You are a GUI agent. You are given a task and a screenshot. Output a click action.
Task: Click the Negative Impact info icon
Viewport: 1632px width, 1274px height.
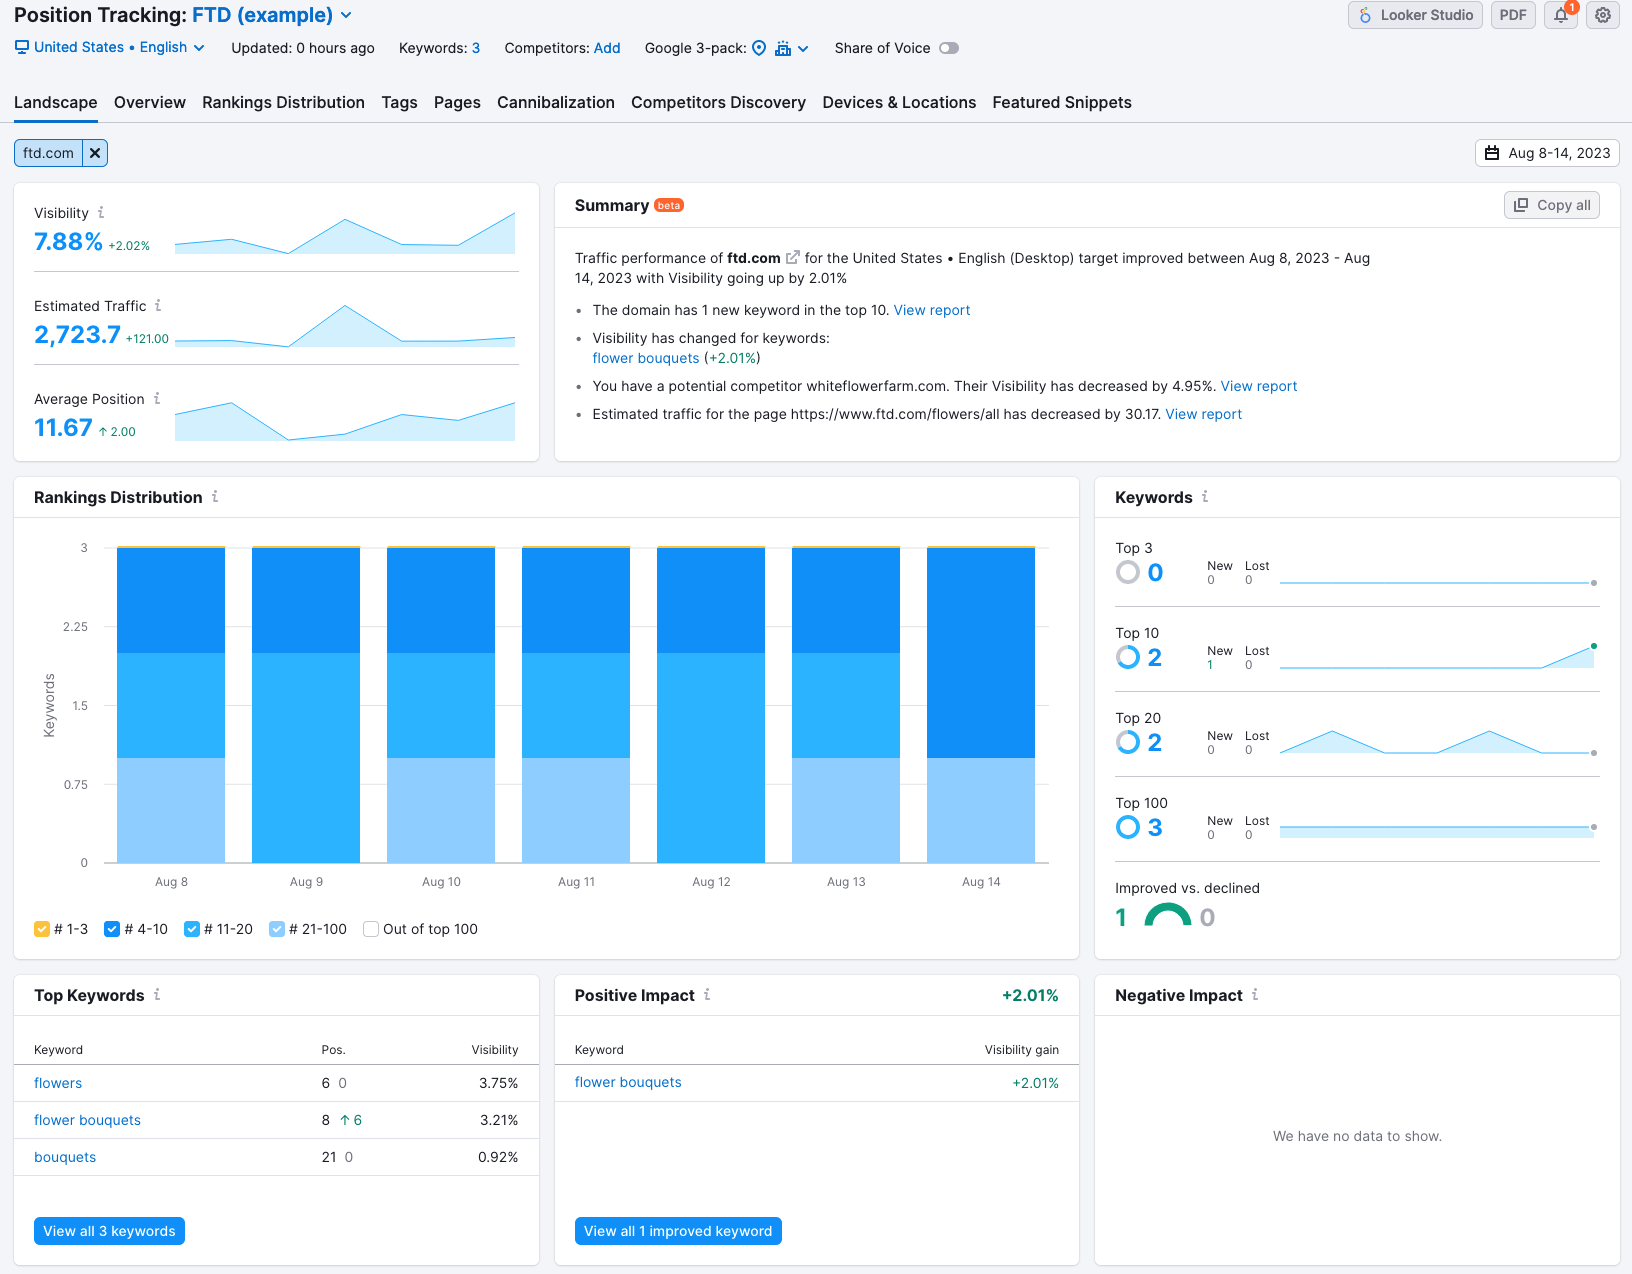pos(1255,995)
